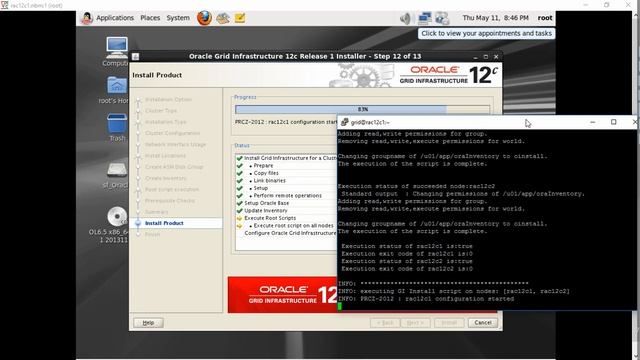640x360 pixels.
Task: Open the Computer desktop icon
Action: 117,51
